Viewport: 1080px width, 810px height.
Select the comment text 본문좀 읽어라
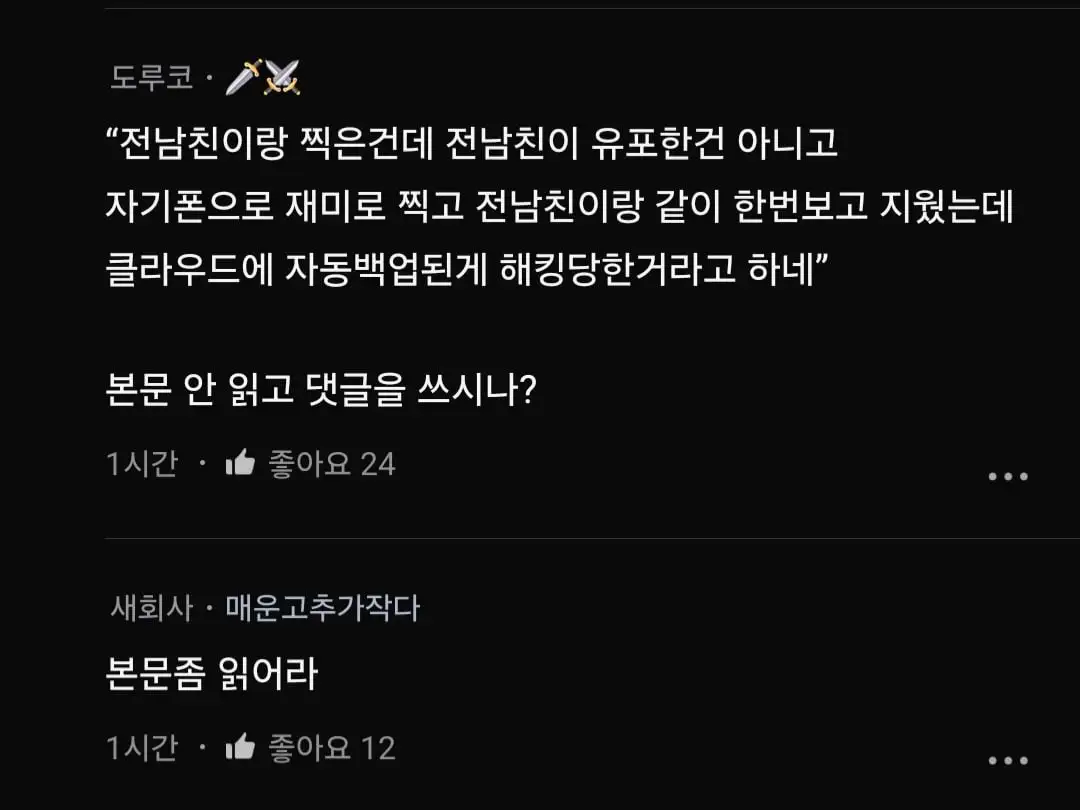212,673
